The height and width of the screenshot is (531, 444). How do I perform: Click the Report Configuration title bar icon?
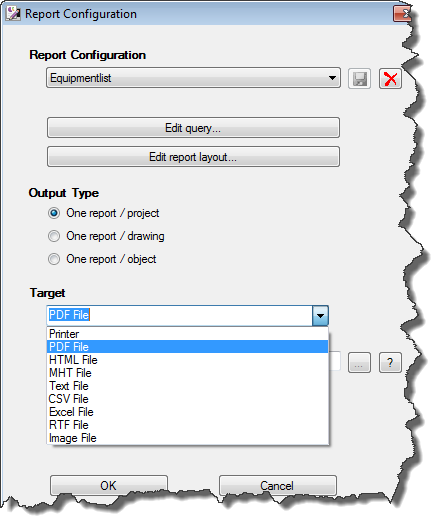point(13,14)
